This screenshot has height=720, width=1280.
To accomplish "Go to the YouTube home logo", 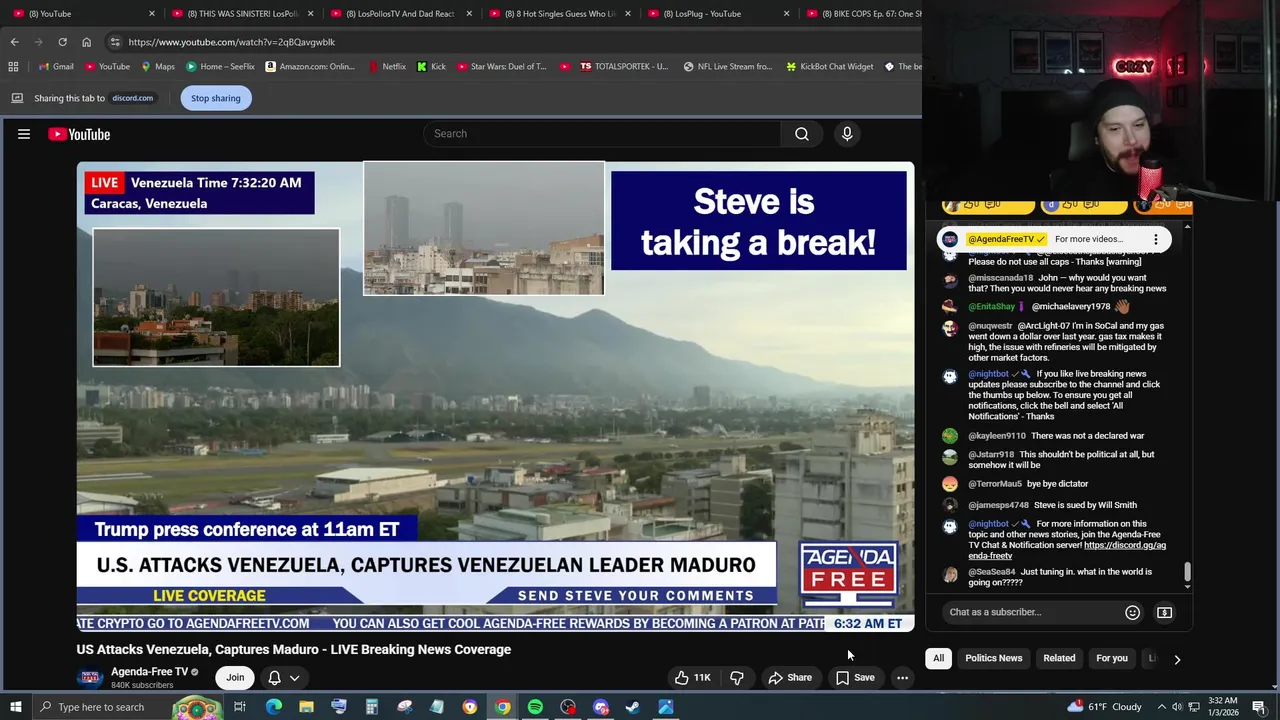I will [x=79, y=134].
